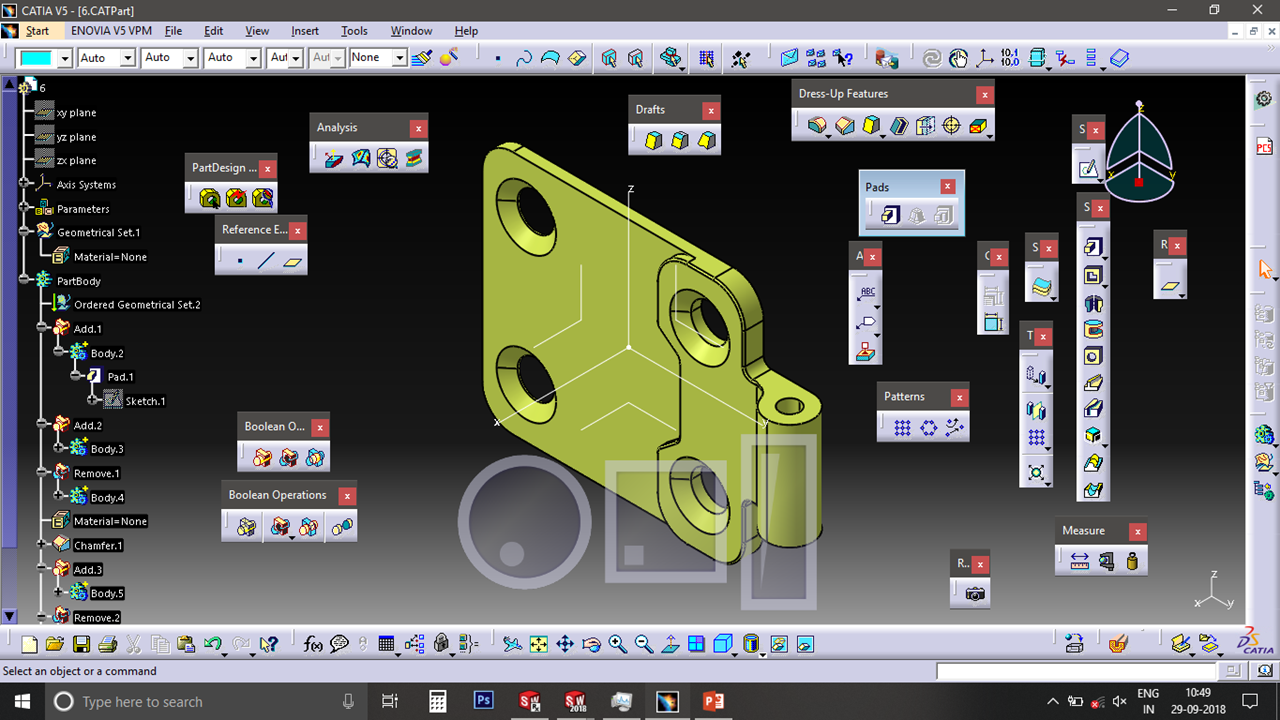Open Photoshop from the Windows taskbar
Image resolution: width=1280 pixels, height=720 pixels.
[x=483, y=701]
